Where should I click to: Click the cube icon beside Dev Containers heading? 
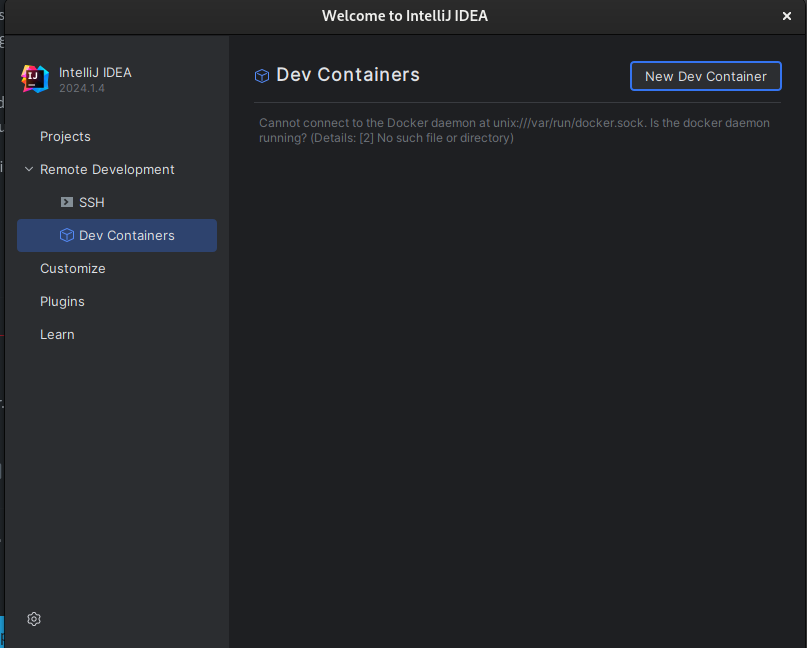(x=262, y=76)
